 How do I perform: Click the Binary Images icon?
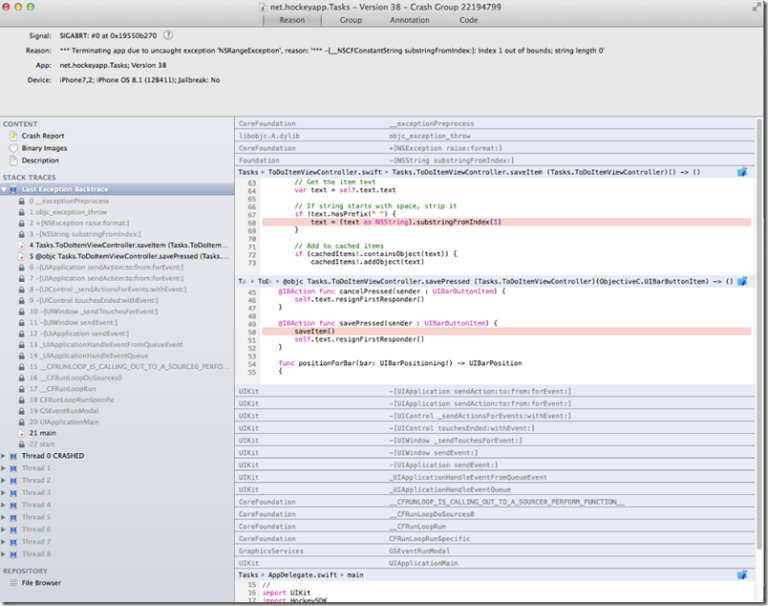(12, 148)
